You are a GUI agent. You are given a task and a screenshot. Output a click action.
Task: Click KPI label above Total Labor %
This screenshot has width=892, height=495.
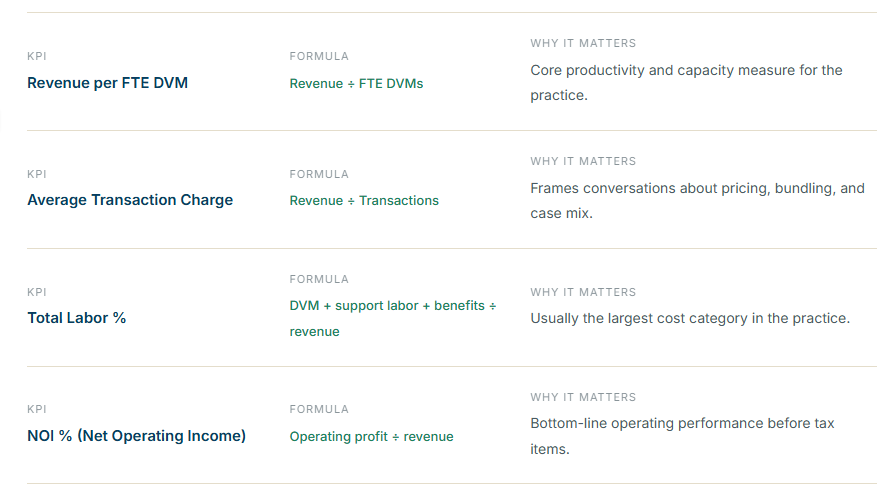(37, 292)
